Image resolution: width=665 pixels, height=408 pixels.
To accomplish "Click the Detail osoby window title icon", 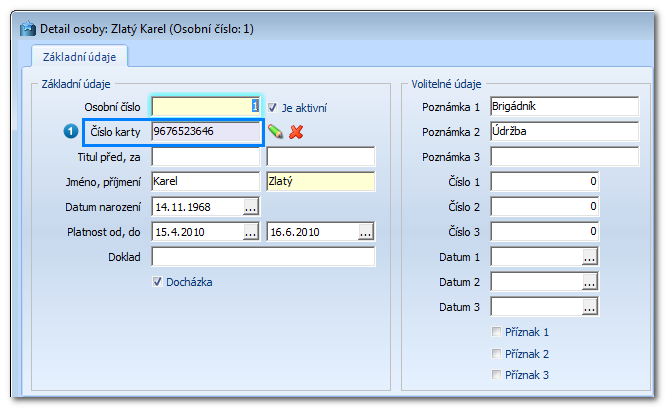I will (x=28, y=29).
